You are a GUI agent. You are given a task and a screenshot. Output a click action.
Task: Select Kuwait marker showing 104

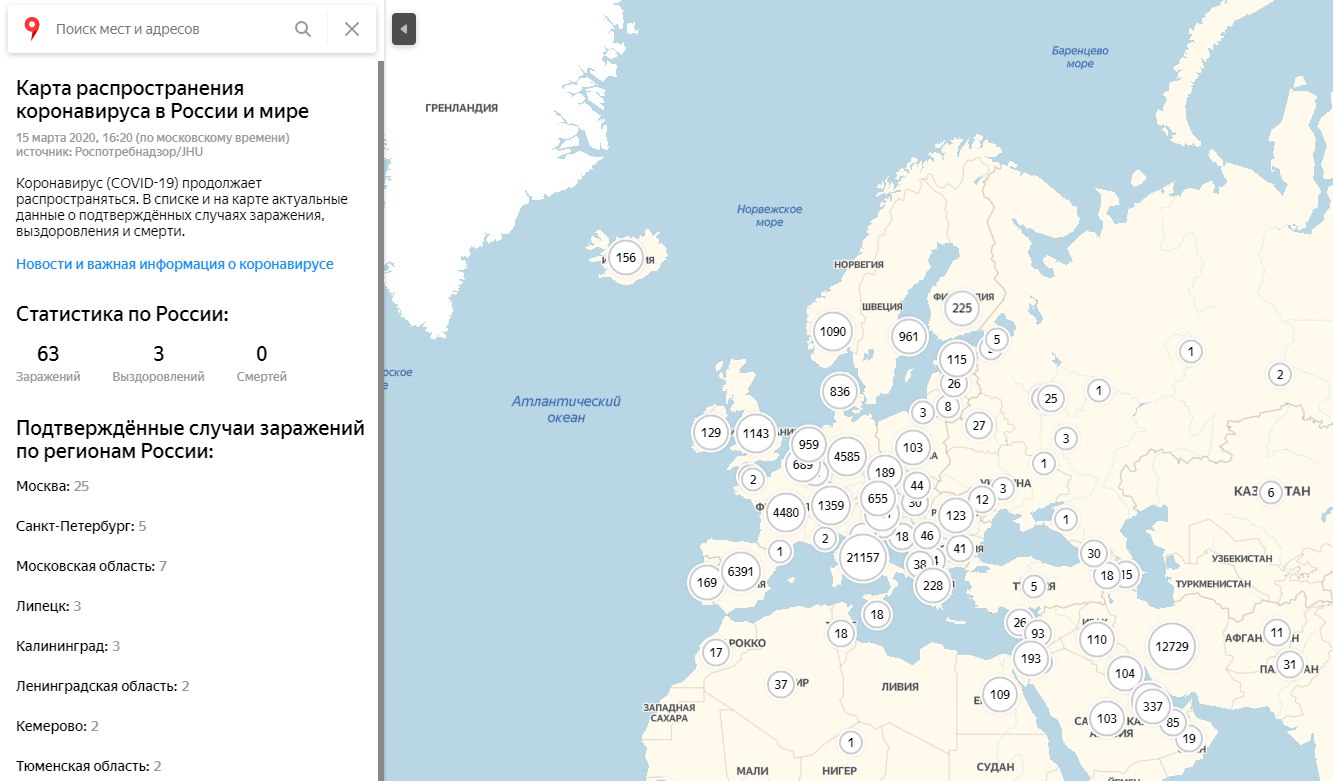tap(1125, 674)
